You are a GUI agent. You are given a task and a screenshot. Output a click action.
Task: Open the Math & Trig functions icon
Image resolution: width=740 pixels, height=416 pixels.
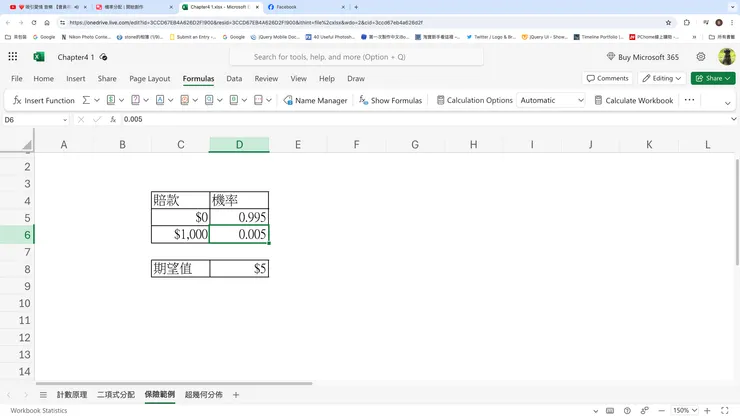(x=234, y=100)
